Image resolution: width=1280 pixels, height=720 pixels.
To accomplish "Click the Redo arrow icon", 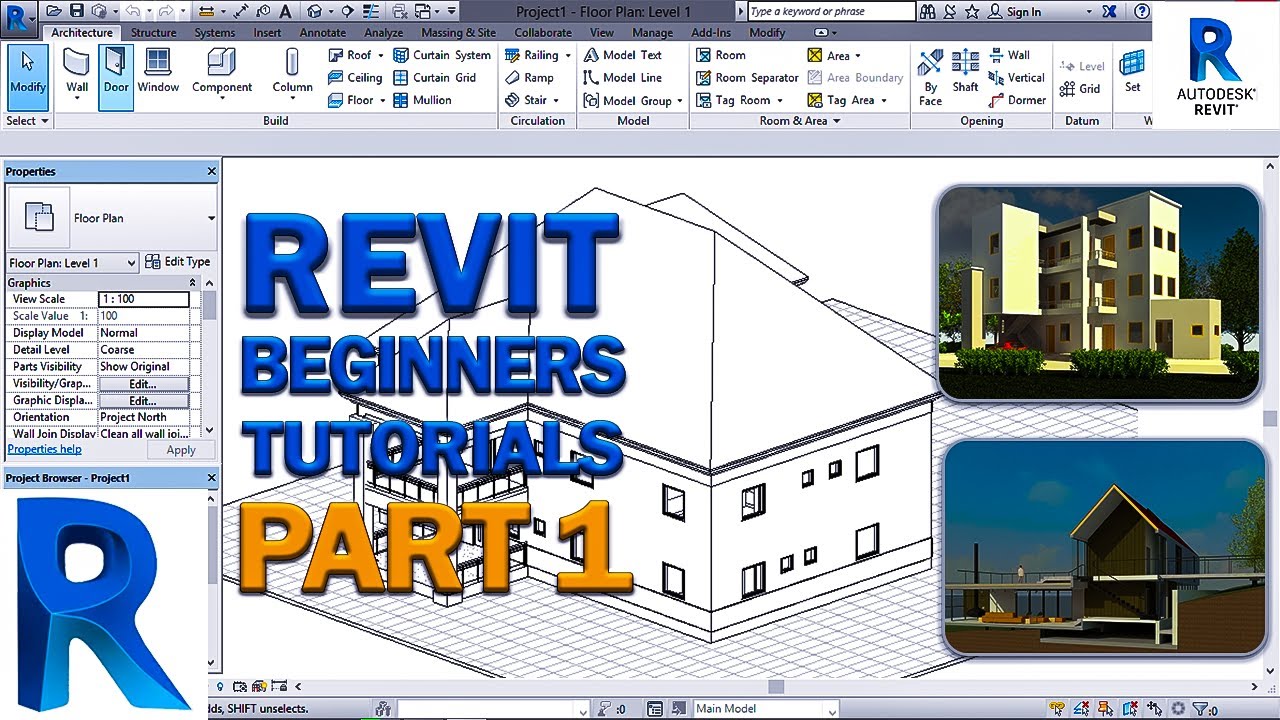I will pyautogui.click(x=166, y=12).
